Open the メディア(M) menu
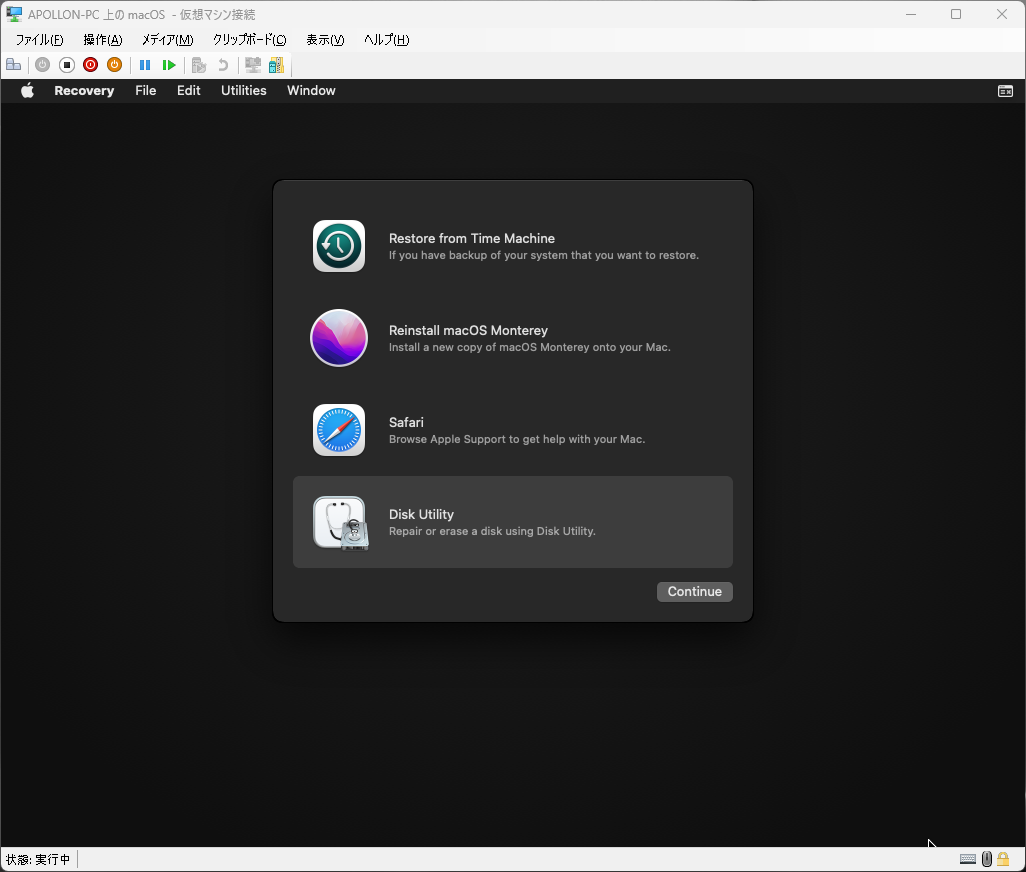Viewport: 1026px width, 872px height. click(168, 40)
